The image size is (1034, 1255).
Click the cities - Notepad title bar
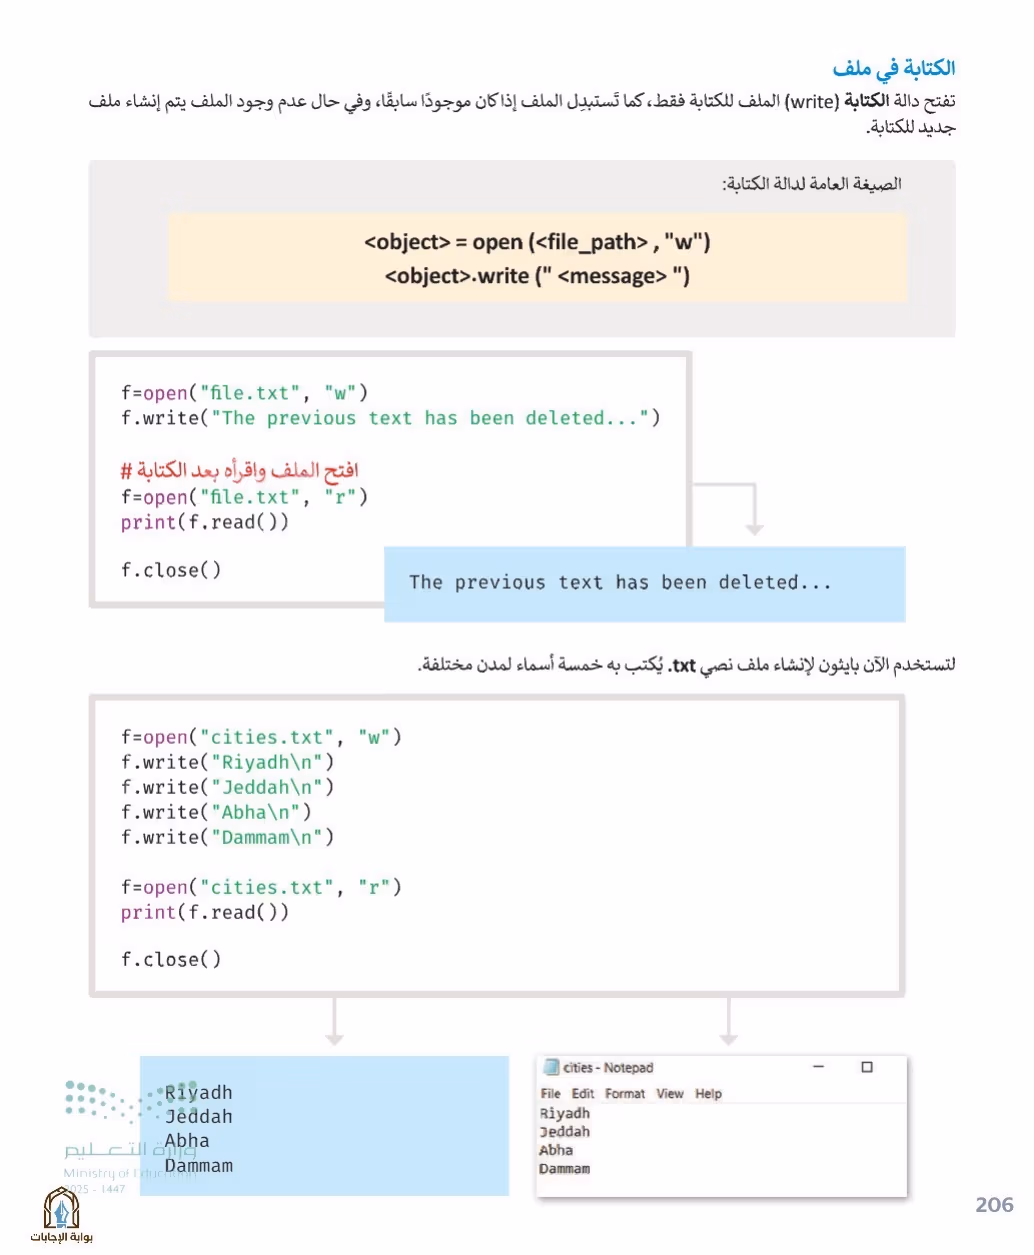click(x=721, y=1067)
